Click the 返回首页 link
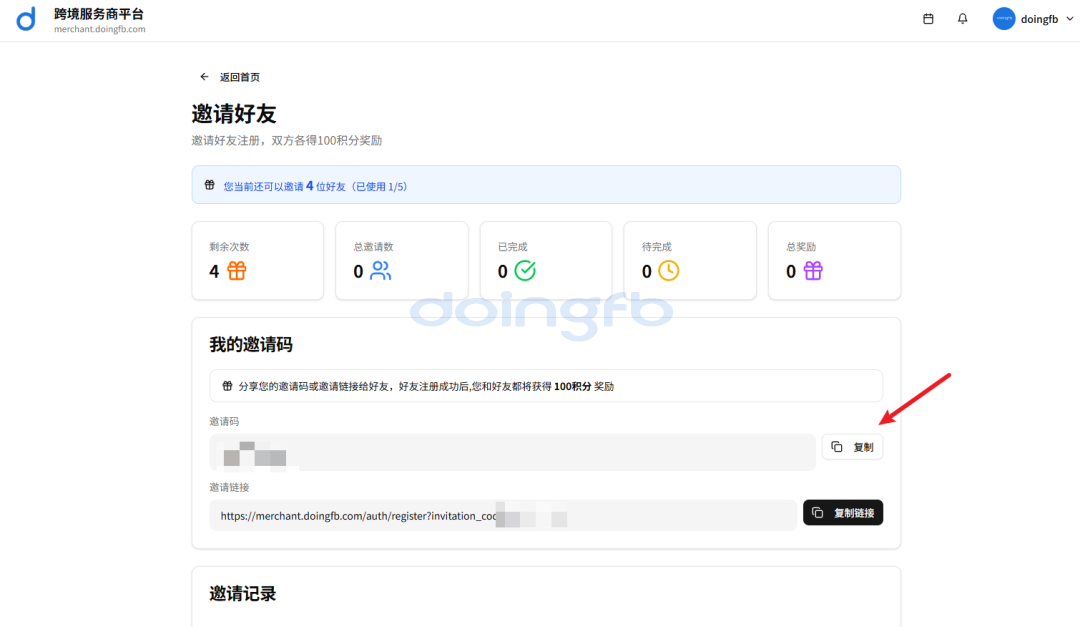 [x=240, y=77]
